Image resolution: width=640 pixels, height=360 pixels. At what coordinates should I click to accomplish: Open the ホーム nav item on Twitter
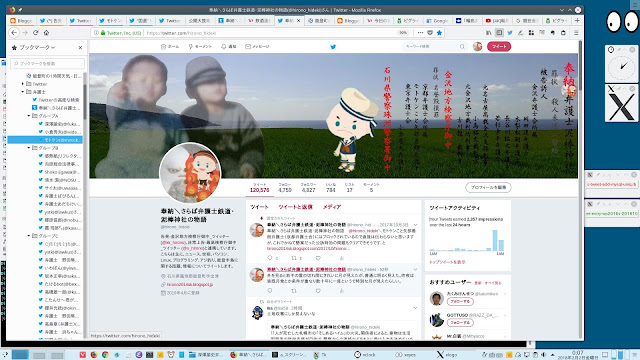click(x=170, y=47)
